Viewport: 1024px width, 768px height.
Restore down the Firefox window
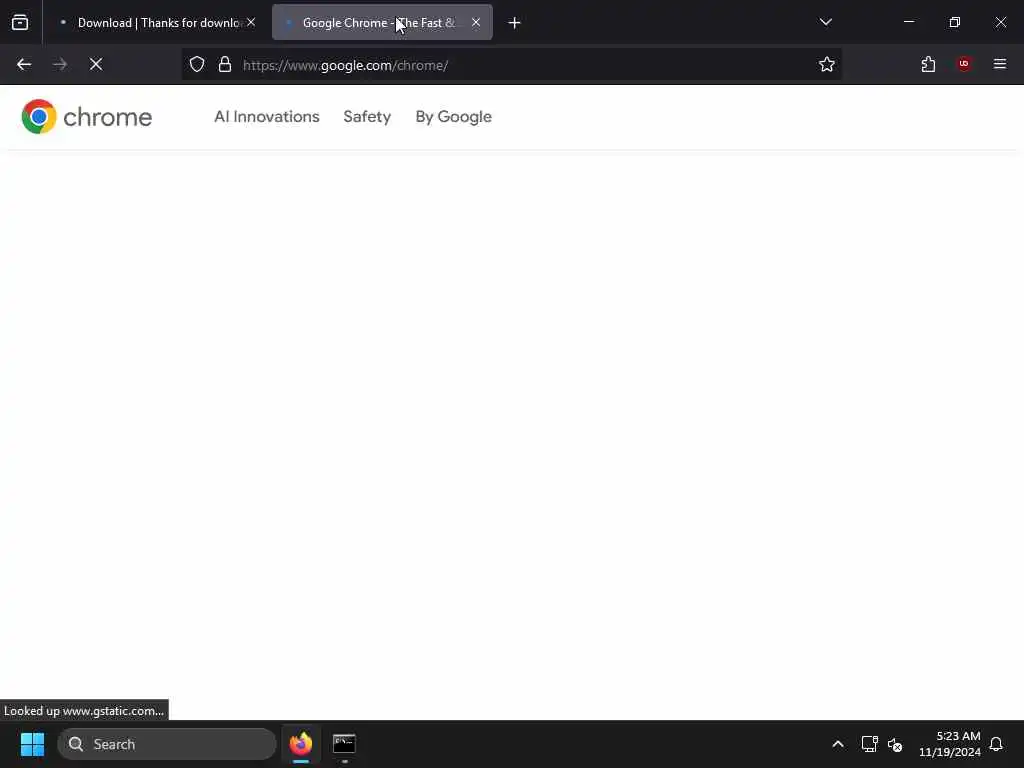pos(954,22)
